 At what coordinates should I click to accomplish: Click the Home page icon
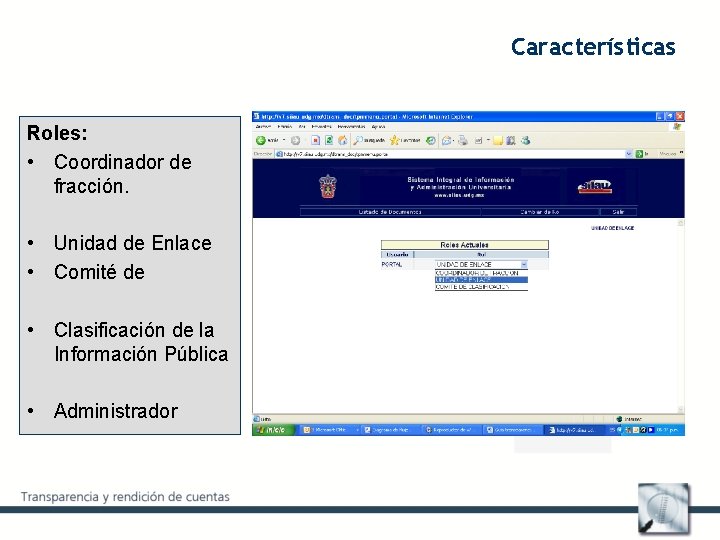point(343,141)
